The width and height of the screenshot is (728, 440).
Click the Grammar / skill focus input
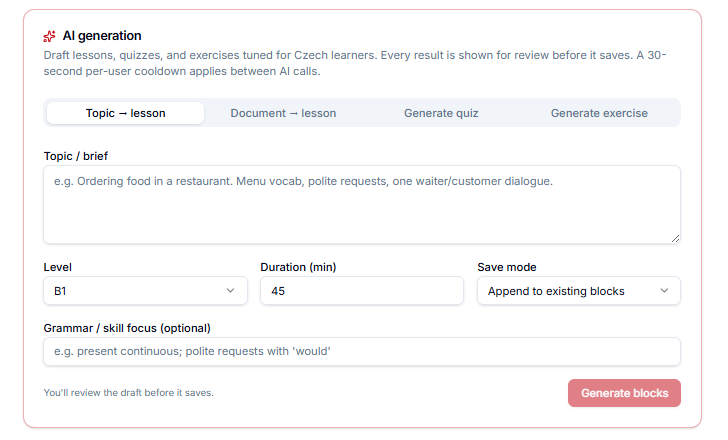(x=362, y=351)
